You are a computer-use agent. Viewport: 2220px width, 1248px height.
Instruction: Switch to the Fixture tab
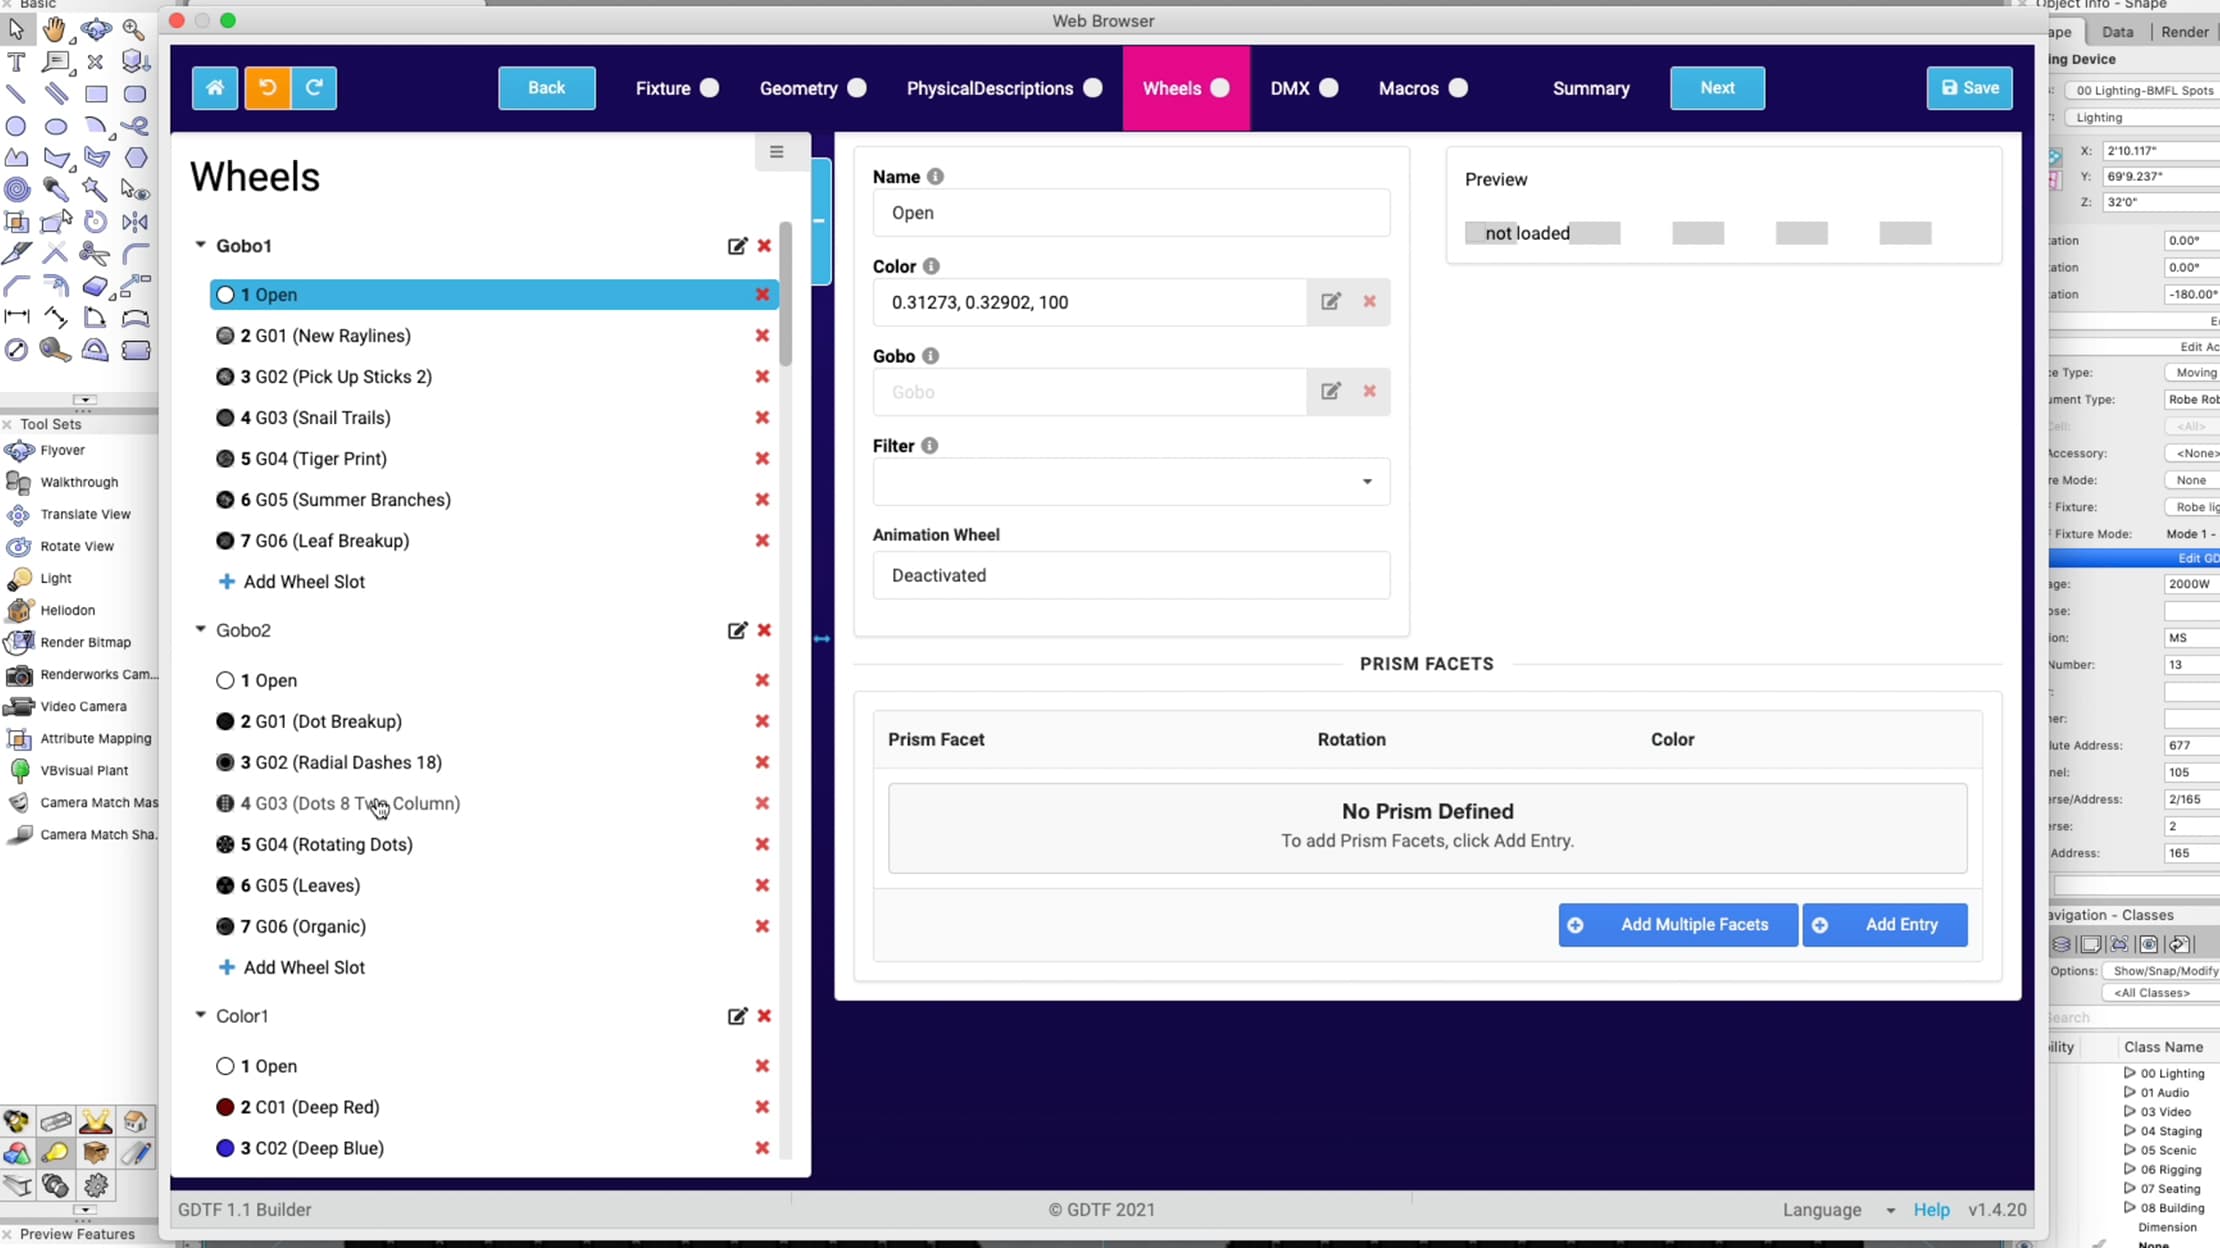677,88
